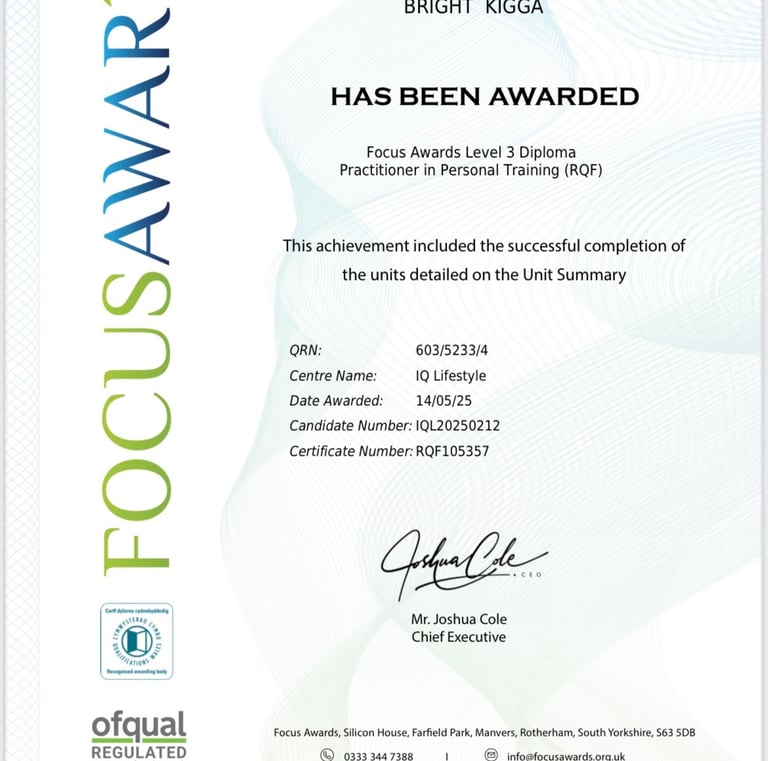Click the Chief Executive title
This screenshot has height=761, width=768.
(458, 637)
